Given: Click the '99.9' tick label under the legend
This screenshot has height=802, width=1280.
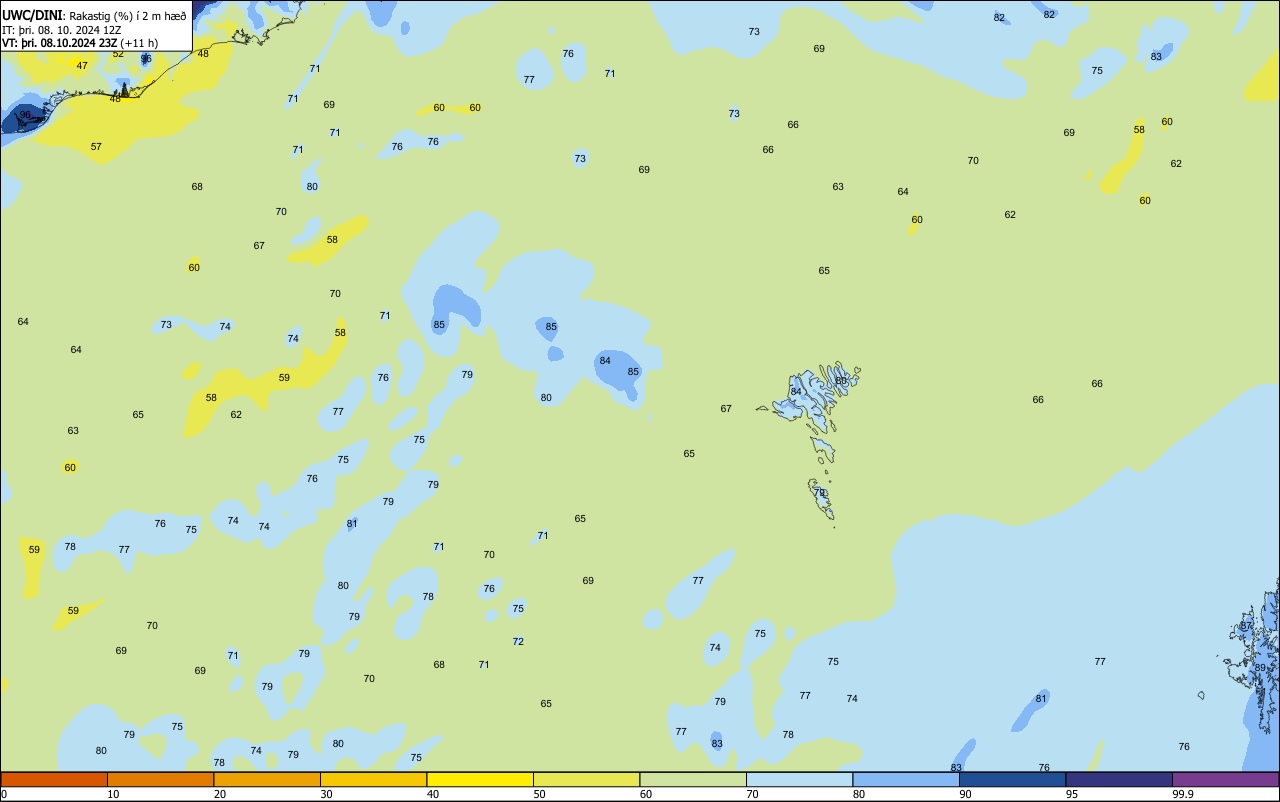Looking at the screenshot, I should pyautogui.click(x=1183, y=794).
